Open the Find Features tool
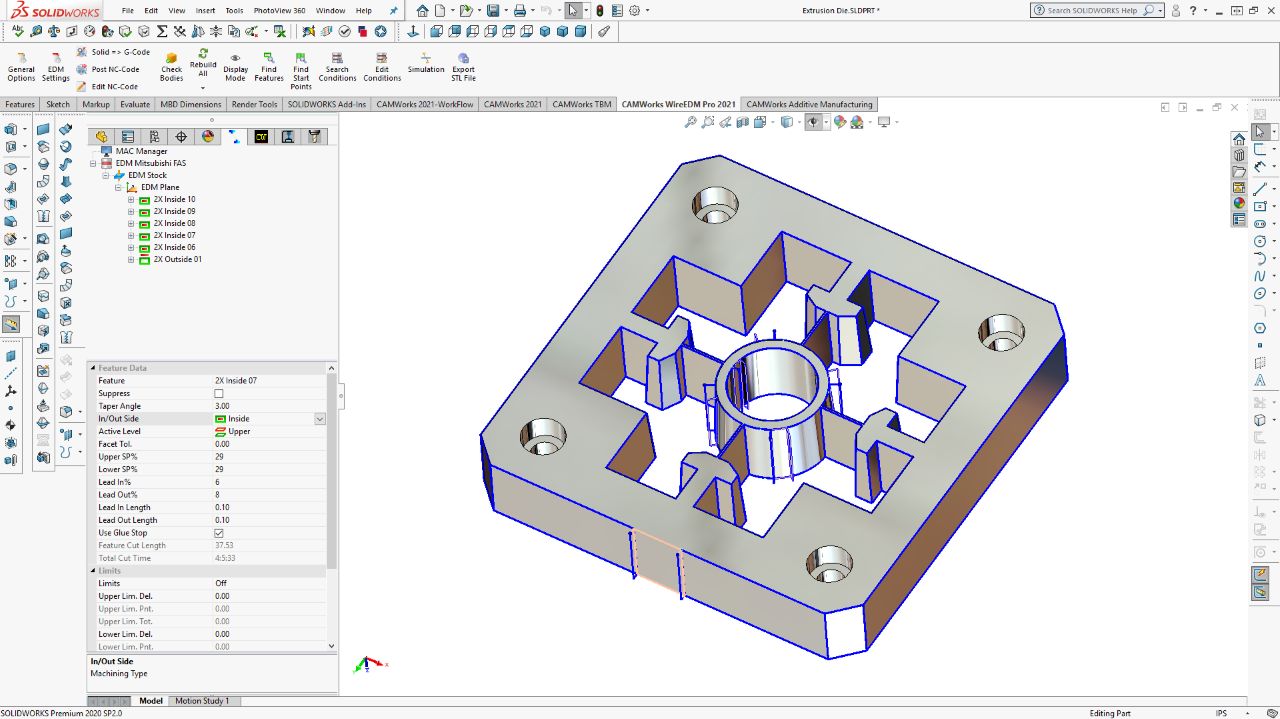Image resolution: width=1280 pixels, height=719 pixels. click(268, 67)
